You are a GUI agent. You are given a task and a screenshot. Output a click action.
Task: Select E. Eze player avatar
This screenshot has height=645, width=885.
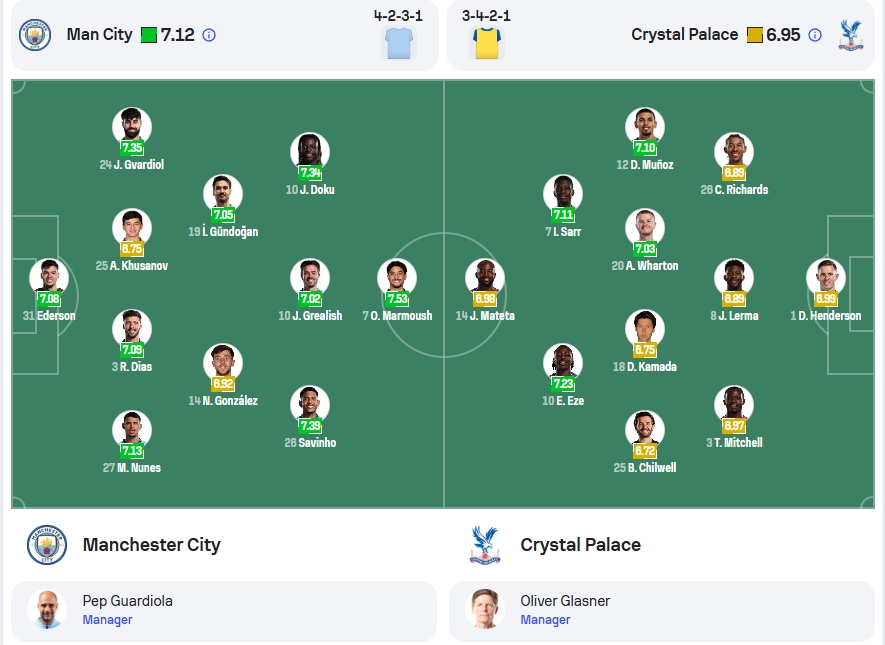[x=563, y=362]
